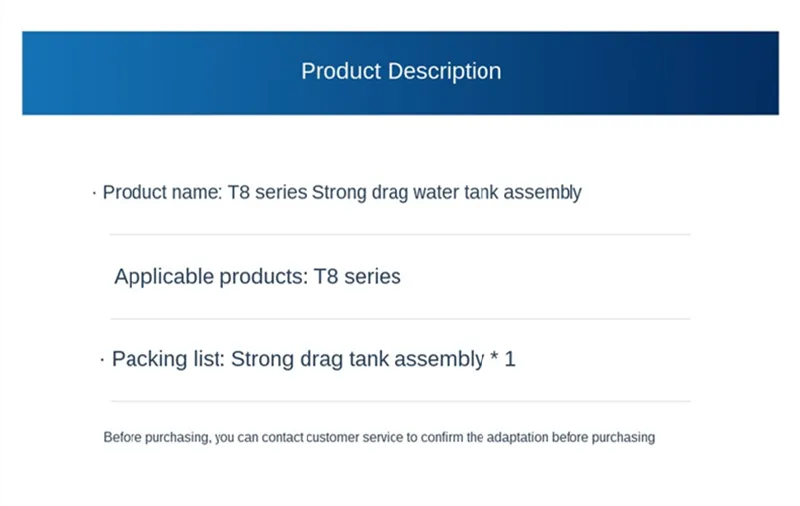800x506 pixels.
Task: Click the bullet before Packing list
Action: pyautogui.click(x=103, y=360)
